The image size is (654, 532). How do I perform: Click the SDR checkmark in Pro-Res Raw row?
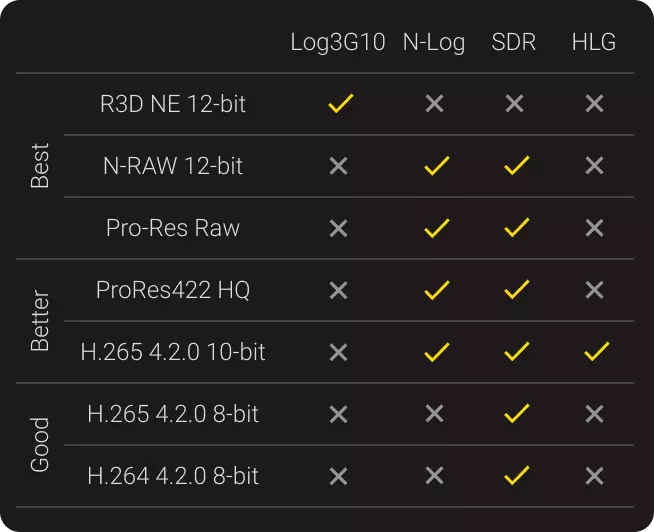pos(516,228)
